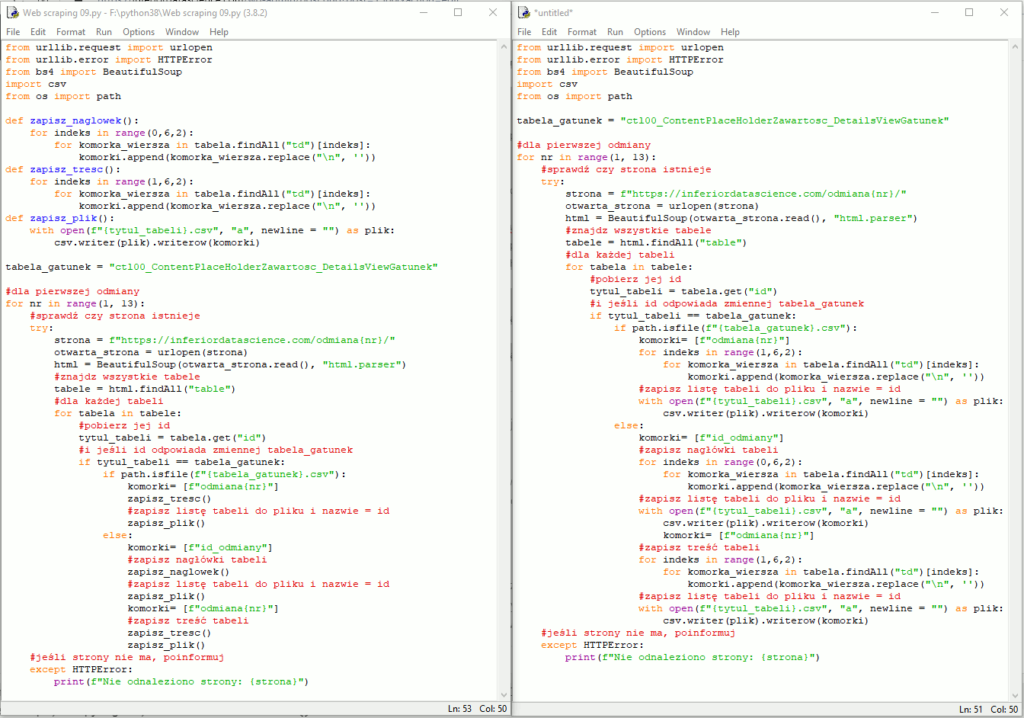The height and width of the screenshot is (718, 1024).
Task: Open Window menu in the untitled window
Action: 694,32
